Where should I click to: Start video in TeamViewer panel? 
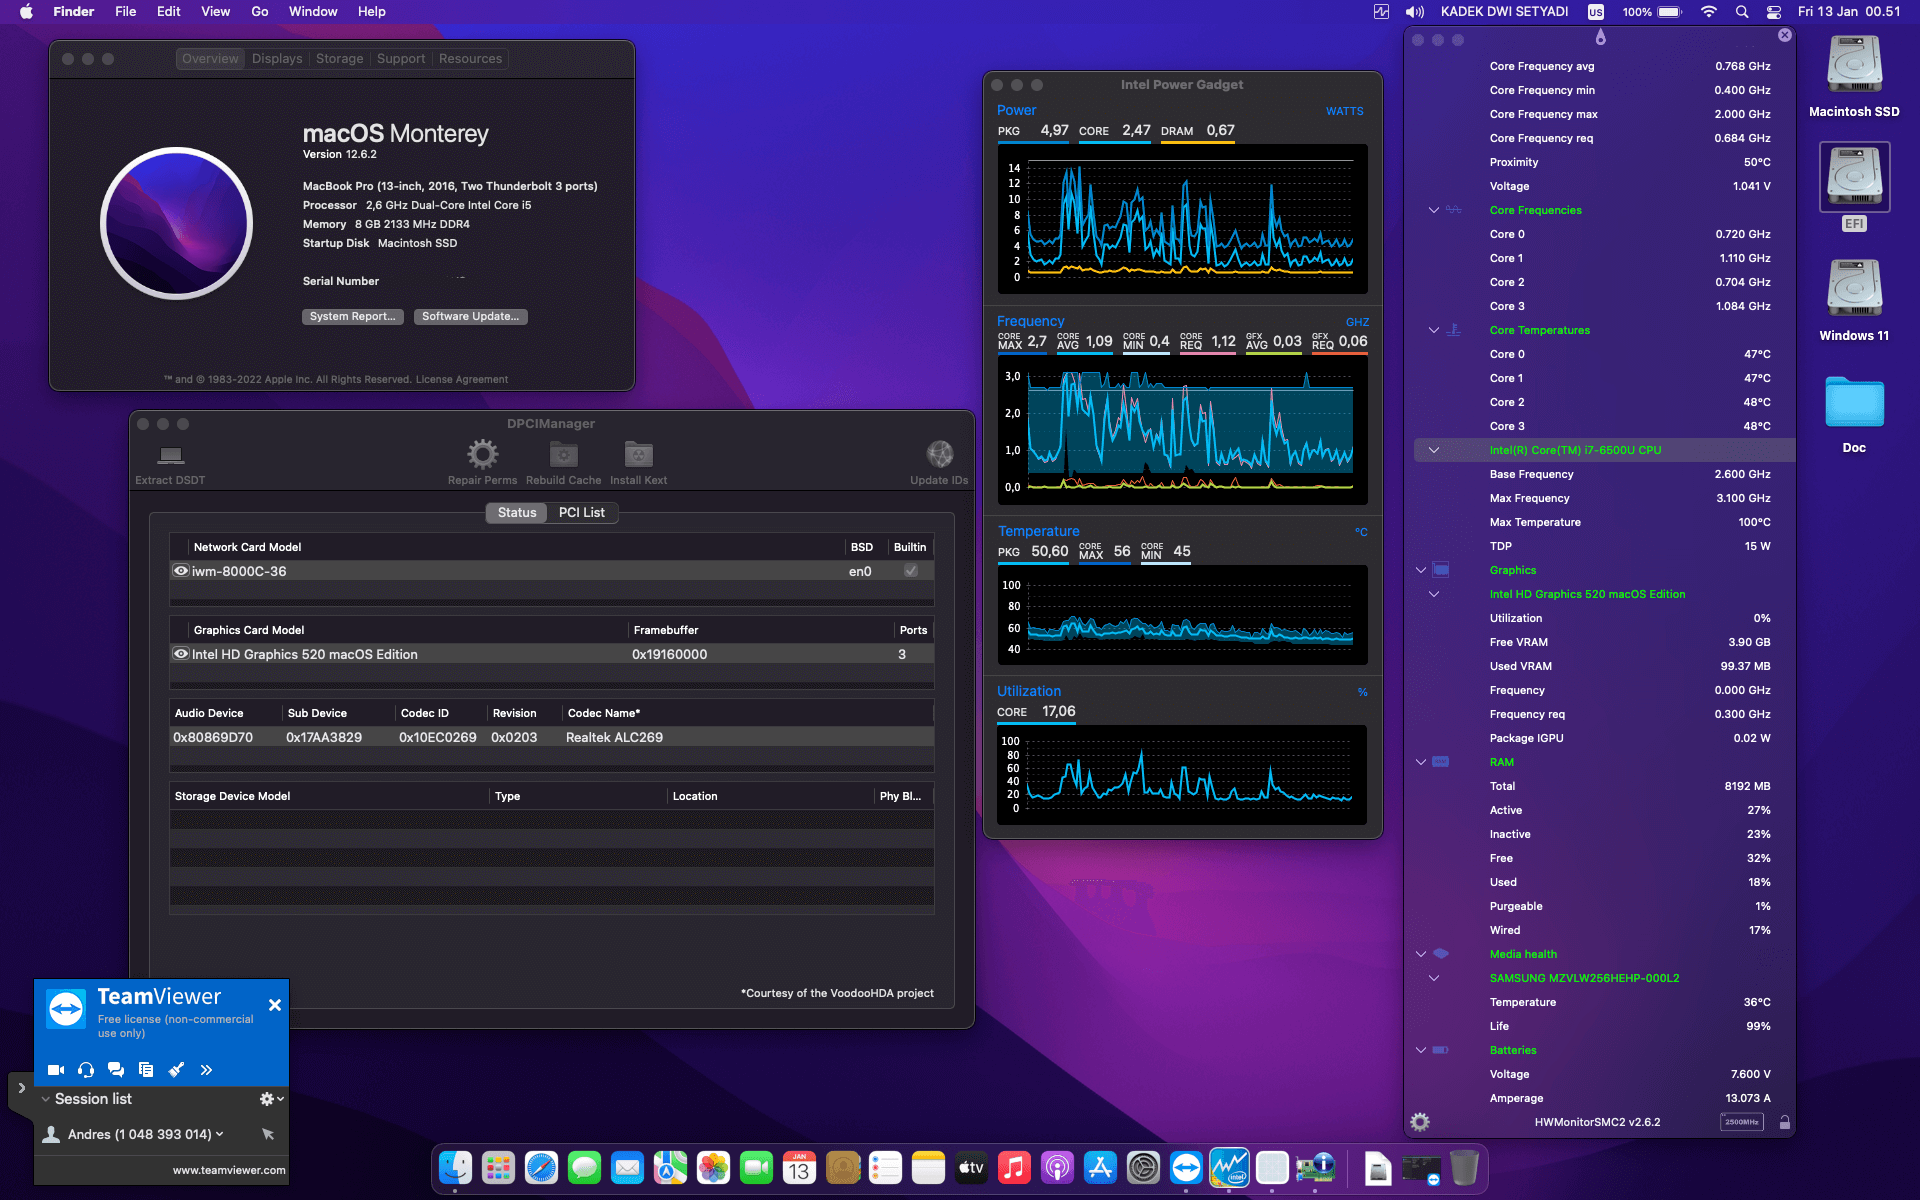click(56, 1070)
